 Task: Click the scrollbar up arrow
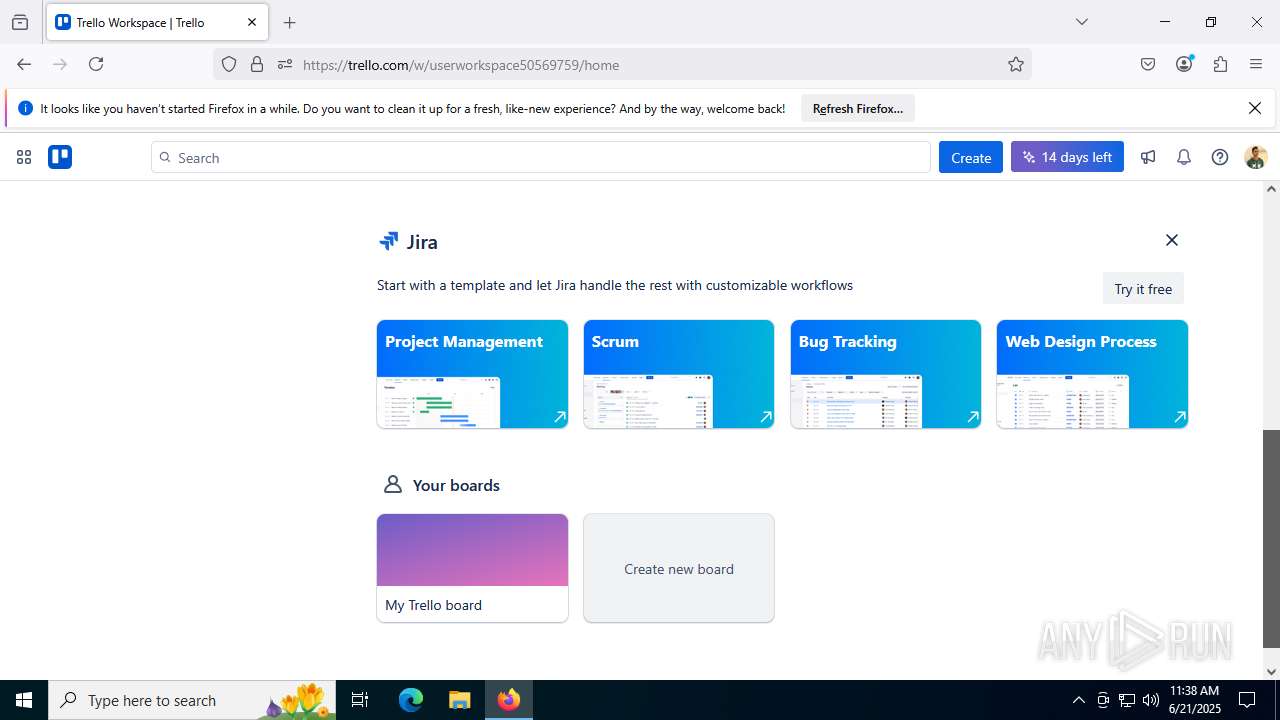tap(1271, 189)
